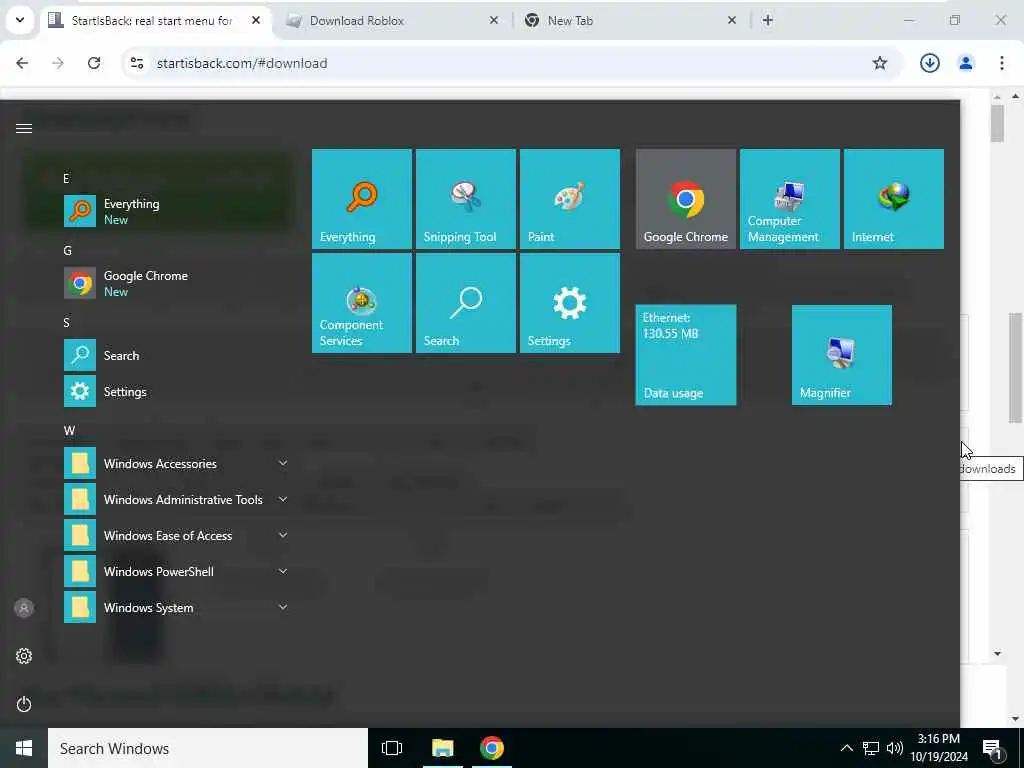Jump to the letter G group header
This screenshot has height=768, width=1024.
click(x=67, y=250)
